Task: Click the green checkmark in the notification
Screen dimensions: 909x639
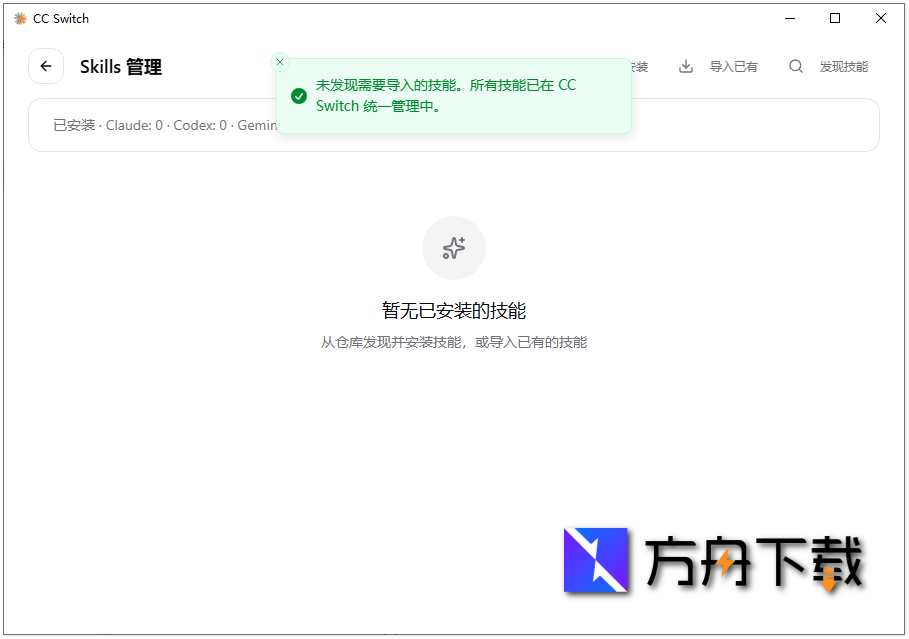Action: tap(298, 96)
